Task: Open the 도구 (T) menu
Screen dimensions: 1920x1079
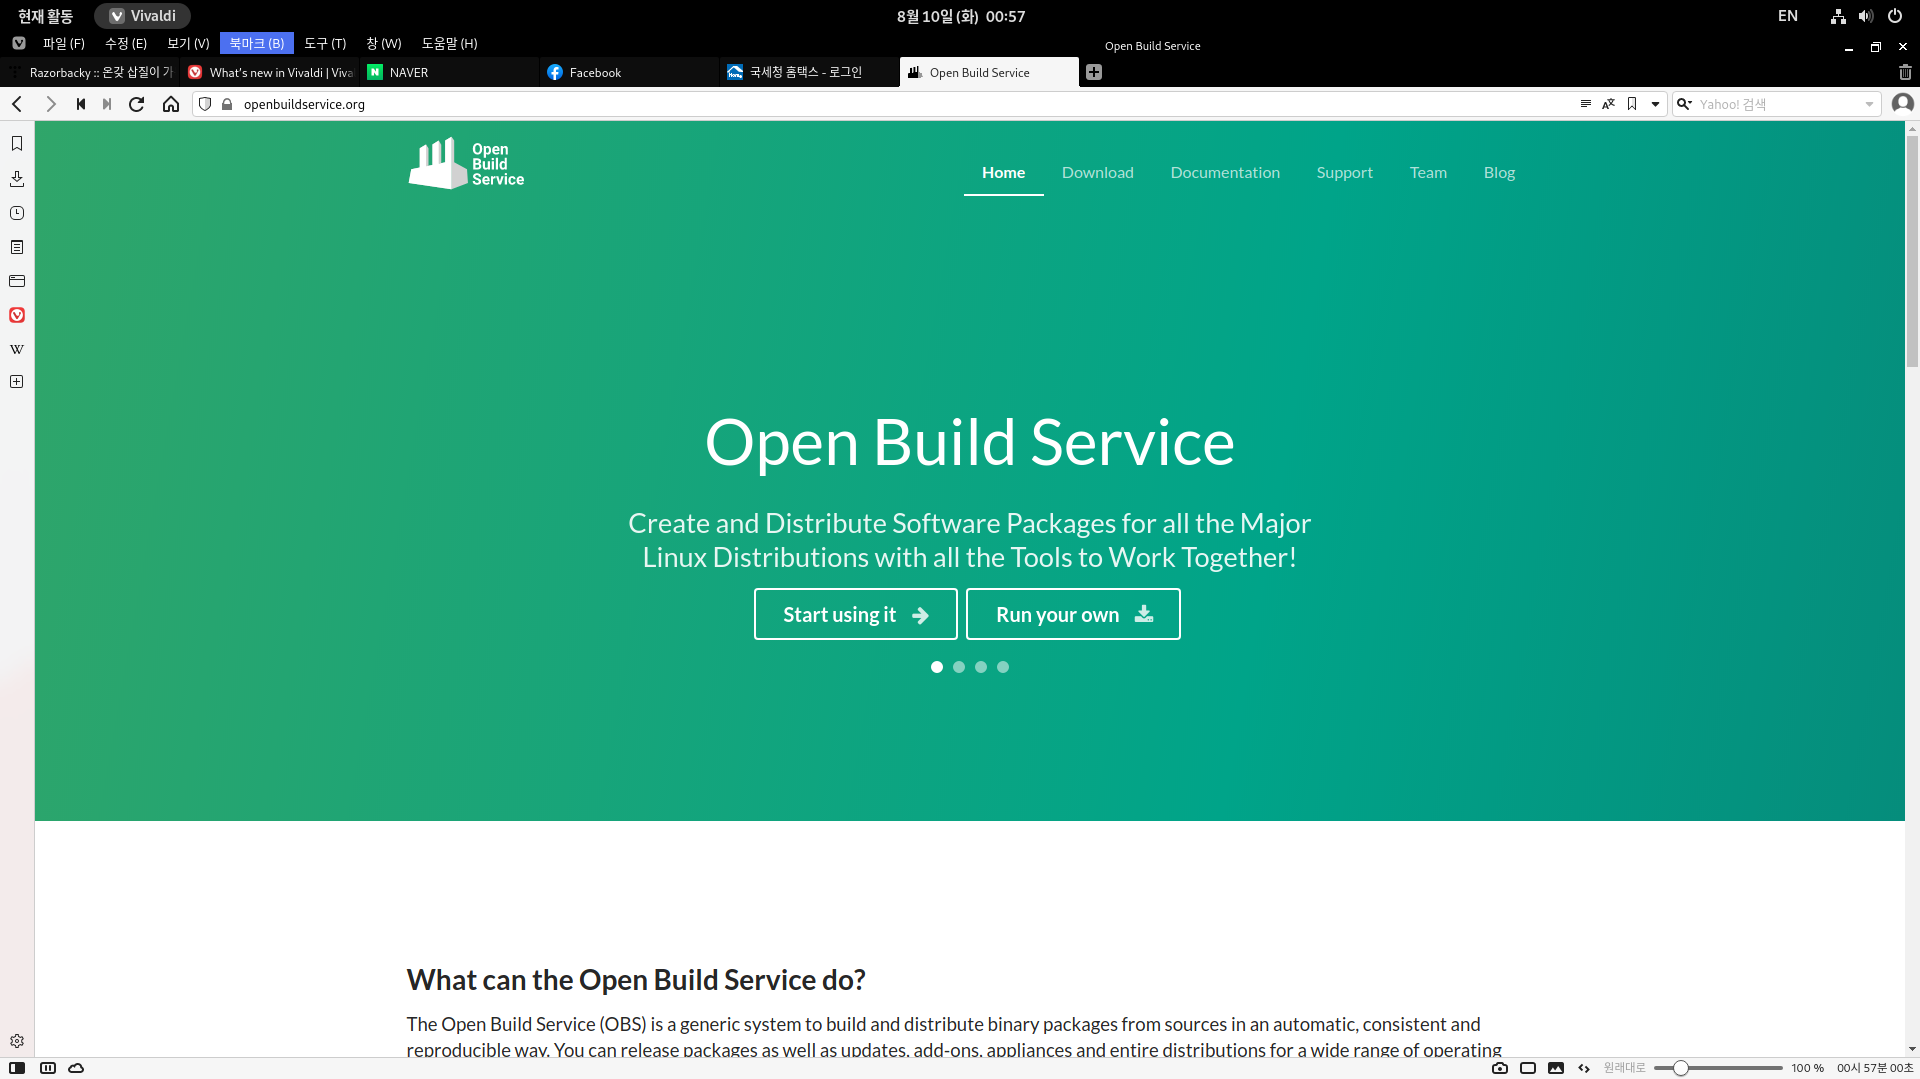Action: tap(325, 44)
